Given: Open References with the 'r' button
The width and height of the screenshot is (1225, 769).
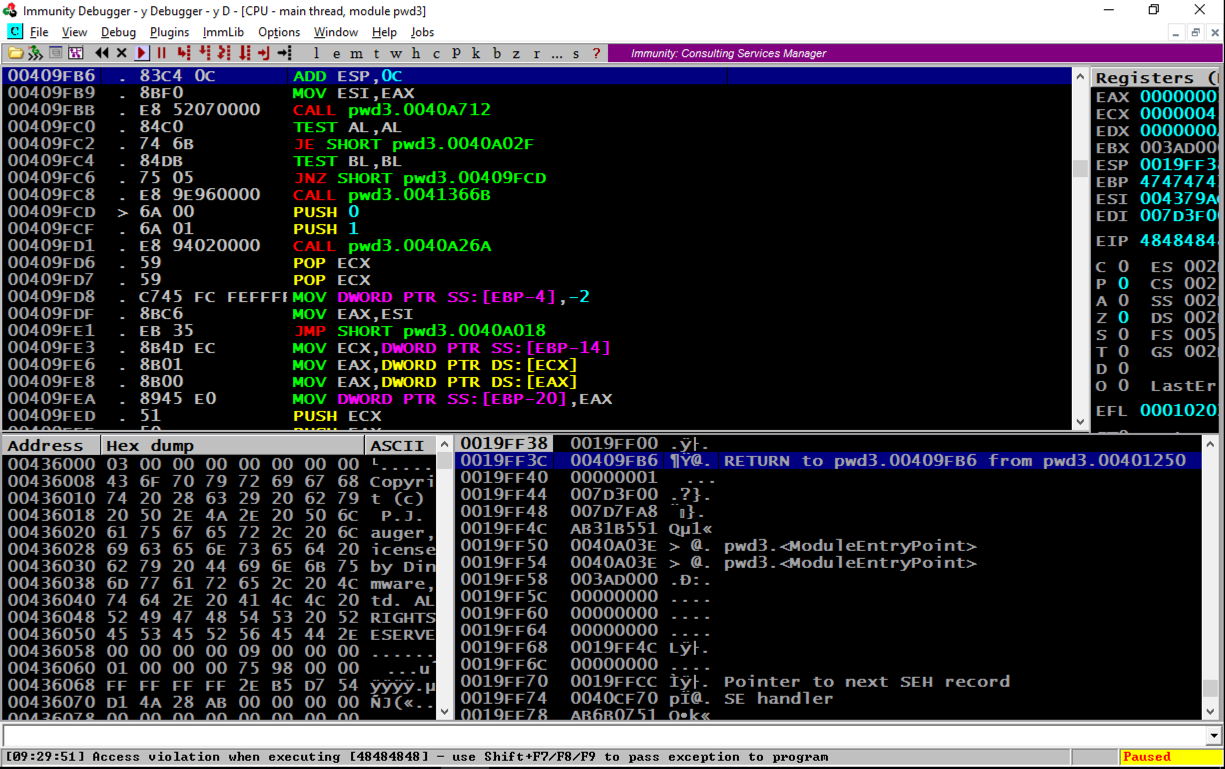Looking at the screenshot, I should click(537, 53).
